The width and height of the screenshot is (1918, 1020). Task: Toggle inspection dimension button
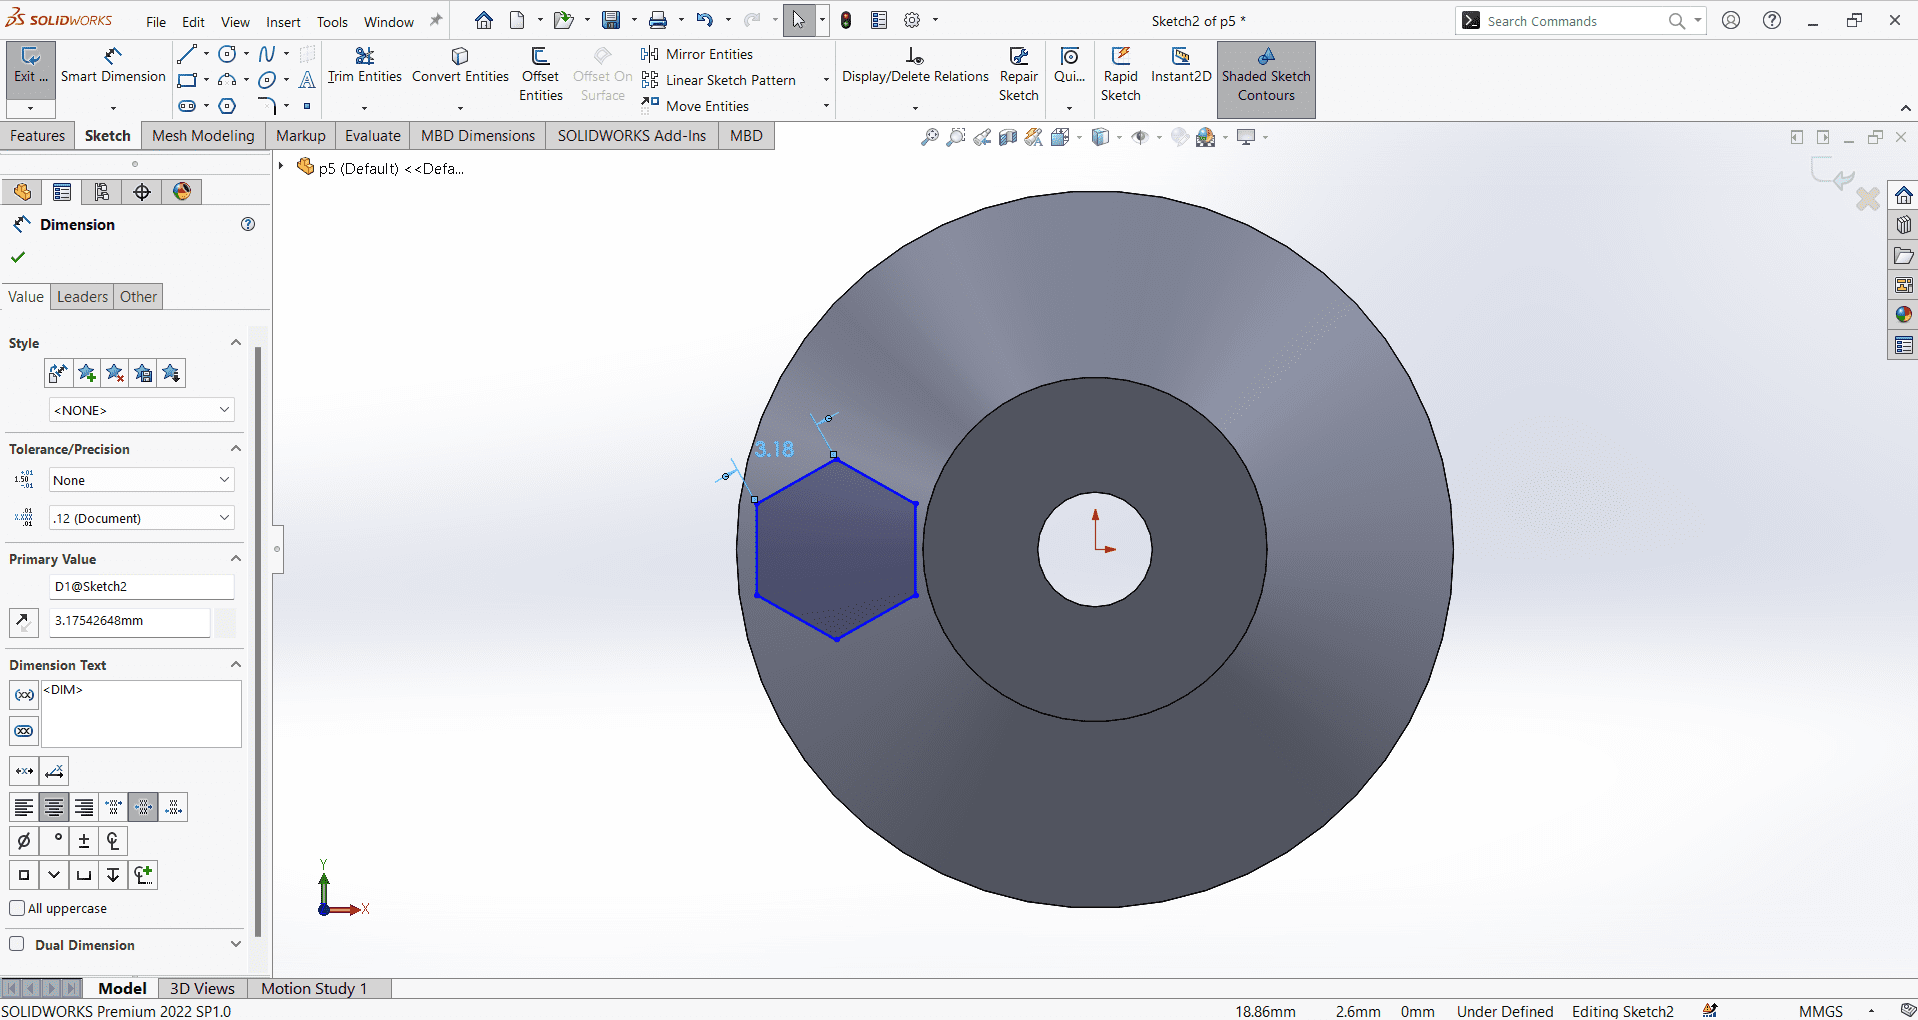click(x=24, y=731)
